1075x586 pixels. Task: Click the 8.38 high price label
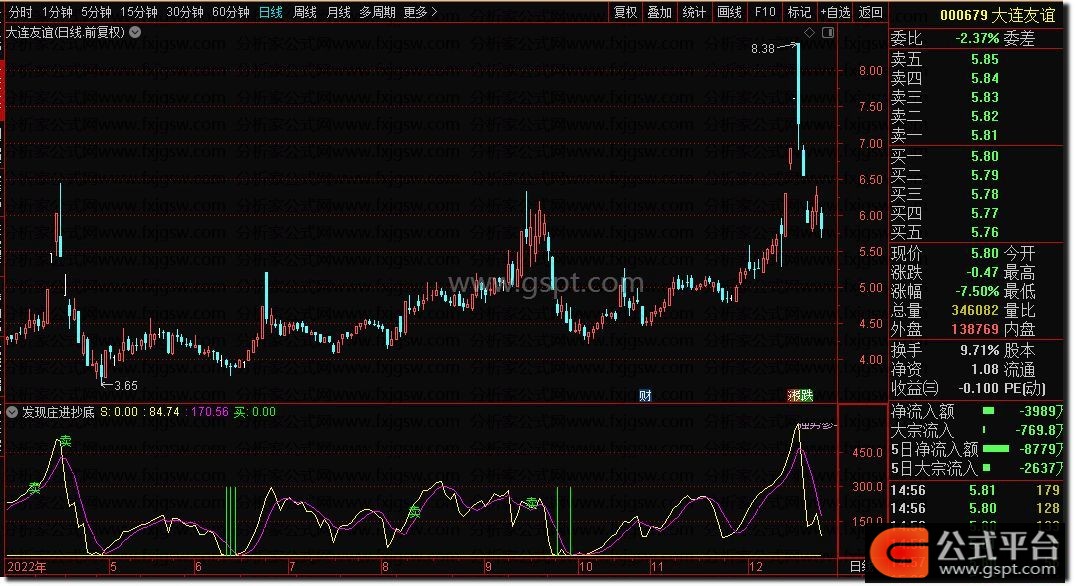coord(762,49)
